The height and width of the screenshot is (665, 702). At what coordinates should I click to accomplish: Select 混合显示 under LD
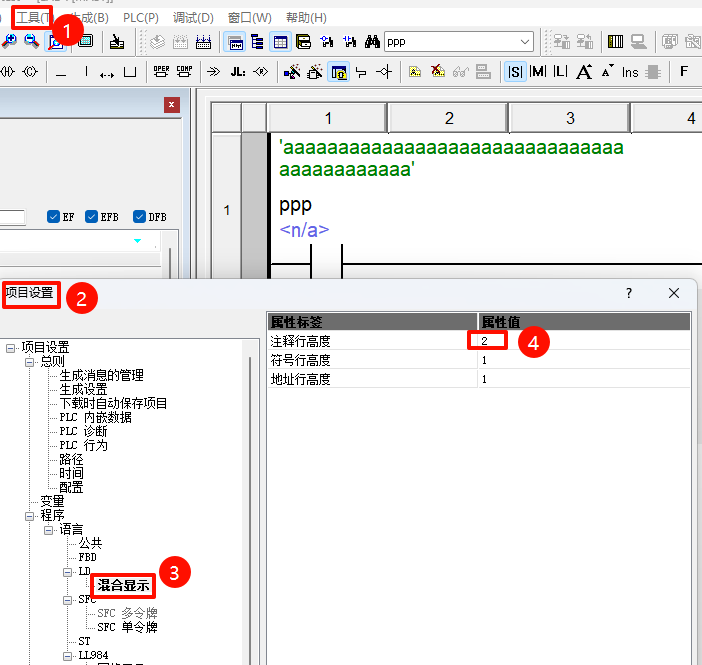(124, 585)
